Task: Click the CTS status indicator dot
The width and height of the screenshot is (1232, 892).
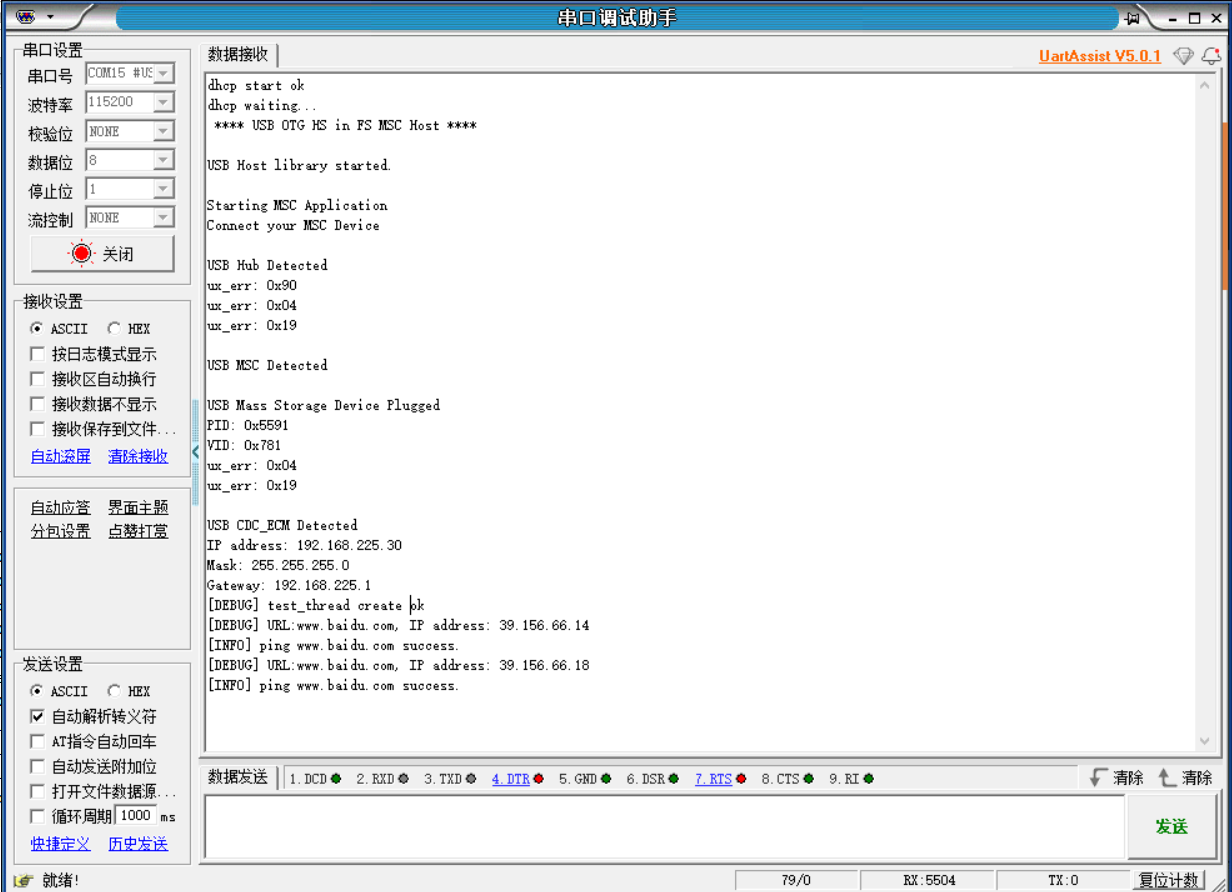Action: (x=808, y=778)
